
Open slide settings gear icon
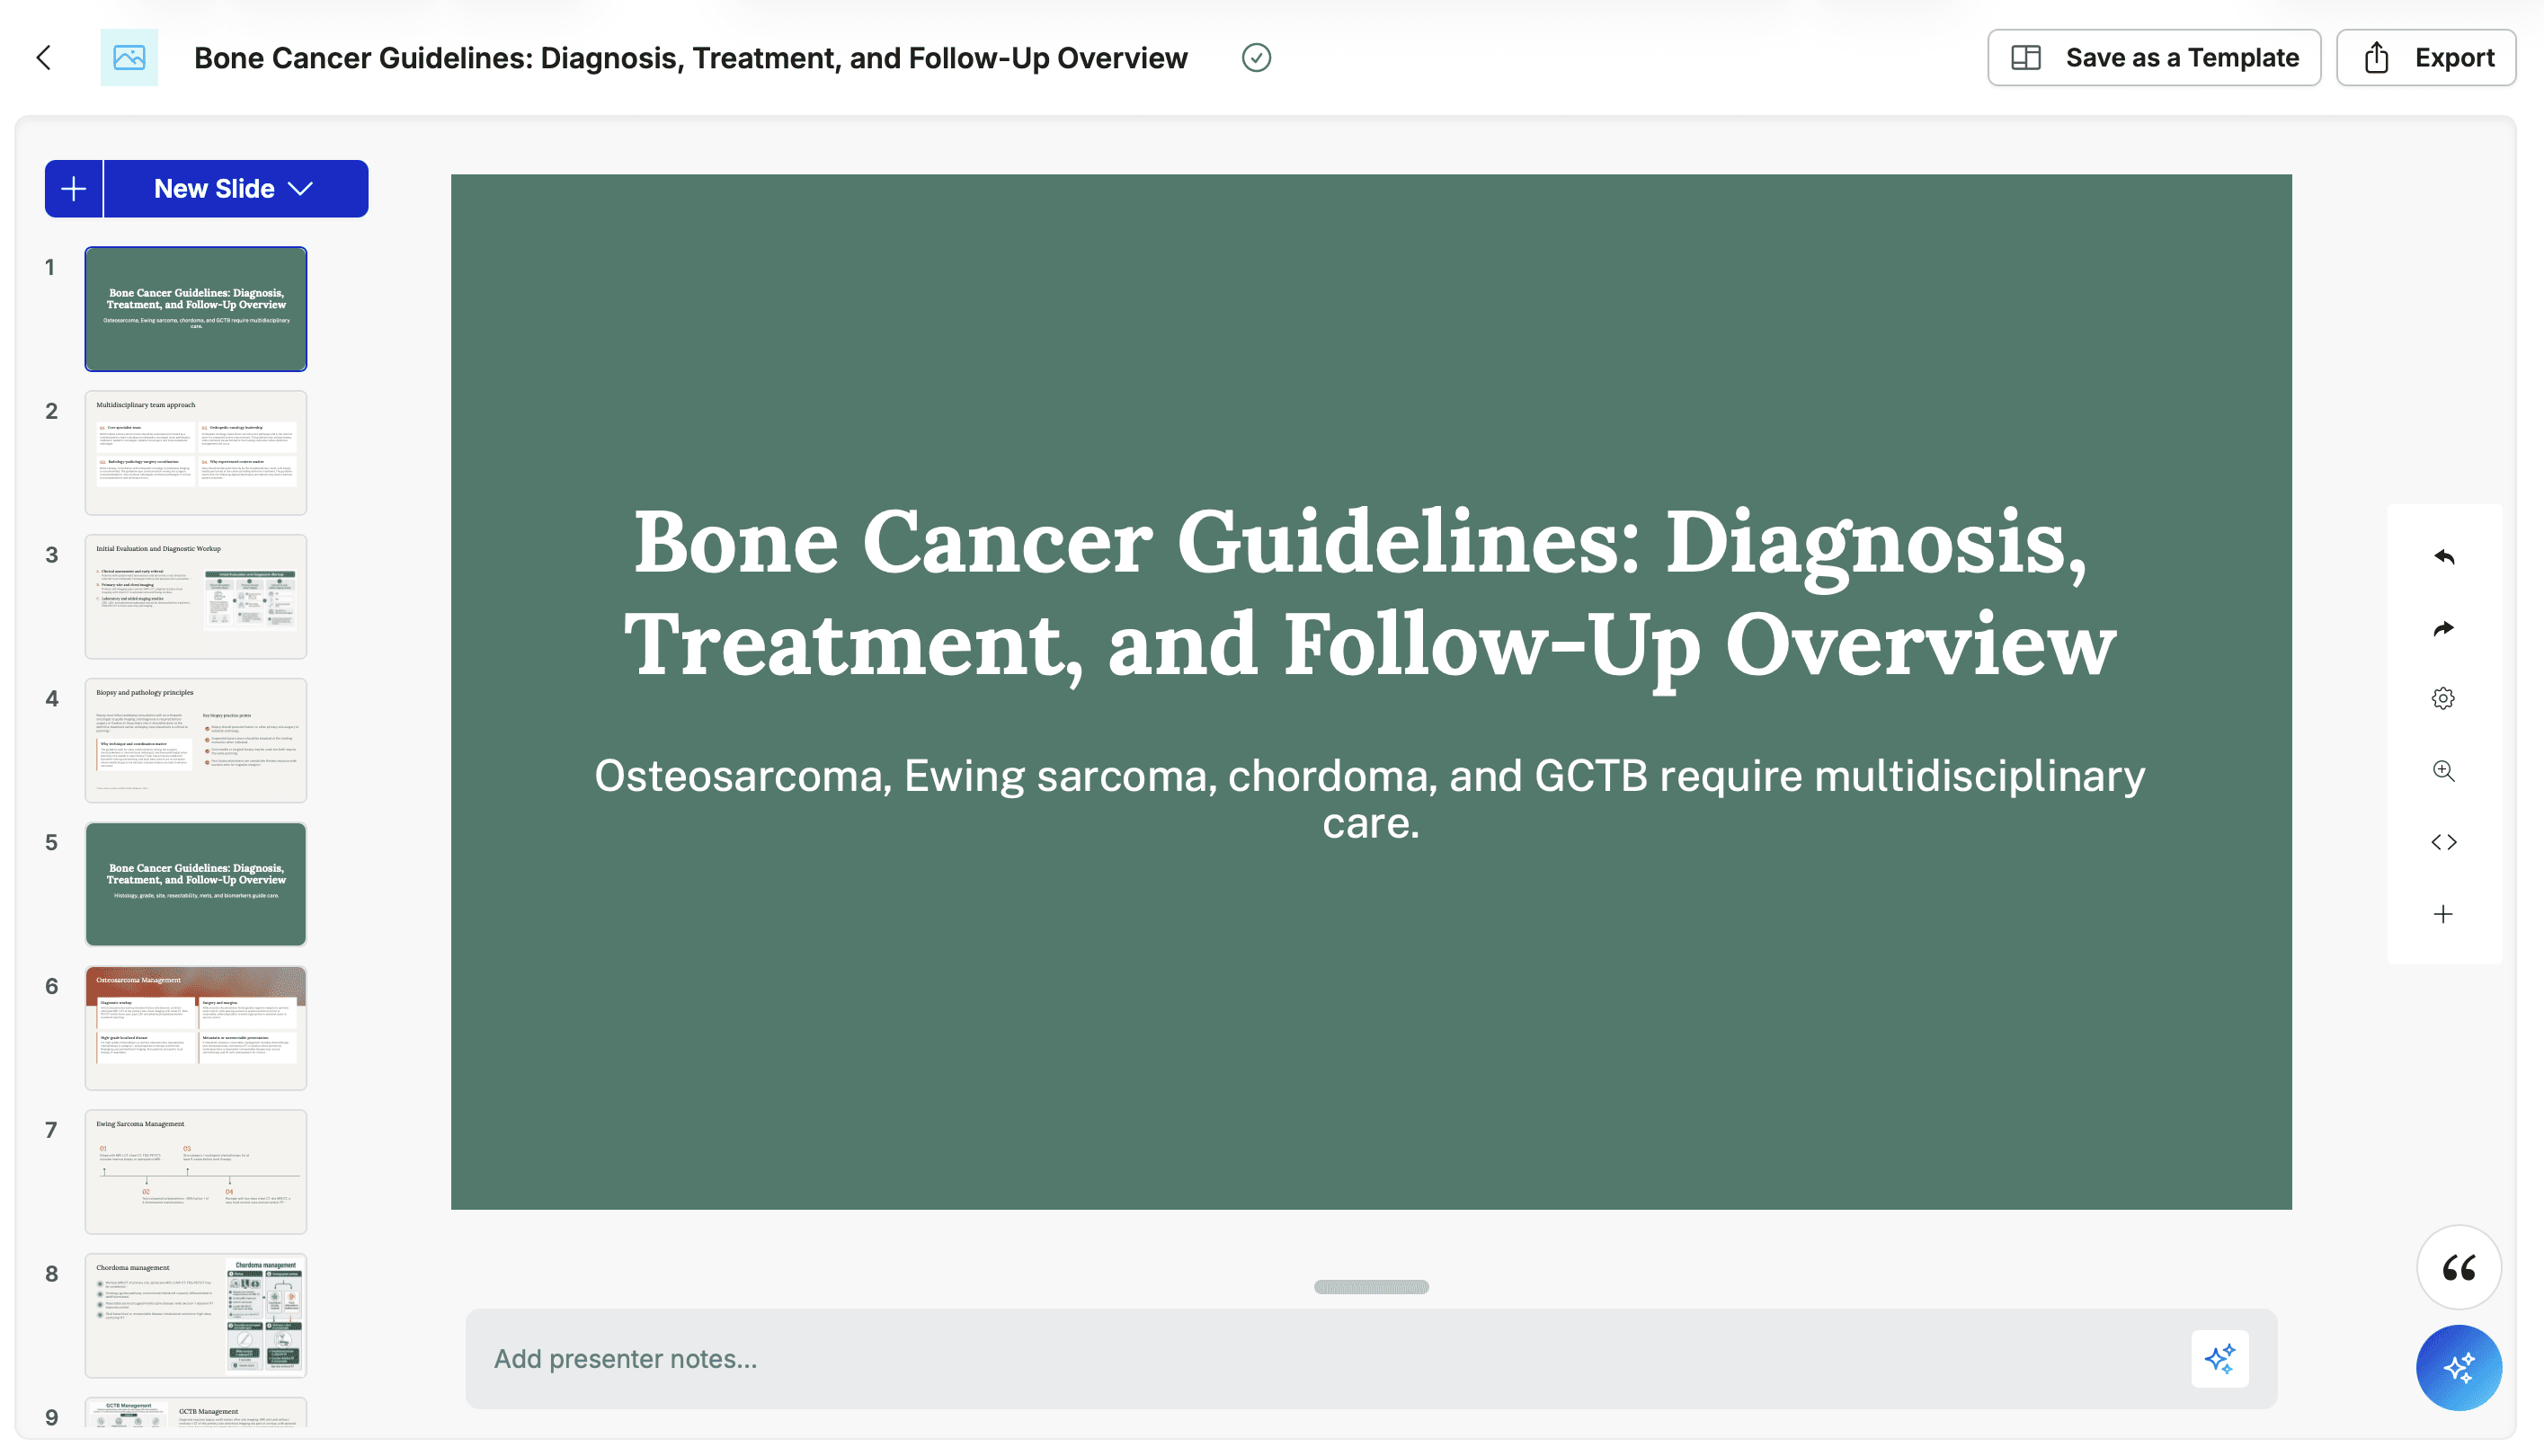[2443, 699]
